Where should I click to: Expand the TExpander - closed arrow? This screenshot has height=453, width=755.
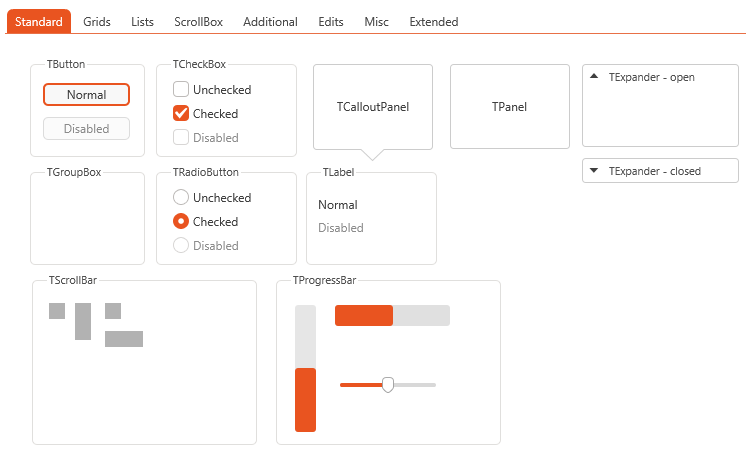click(x=594, y=170)
